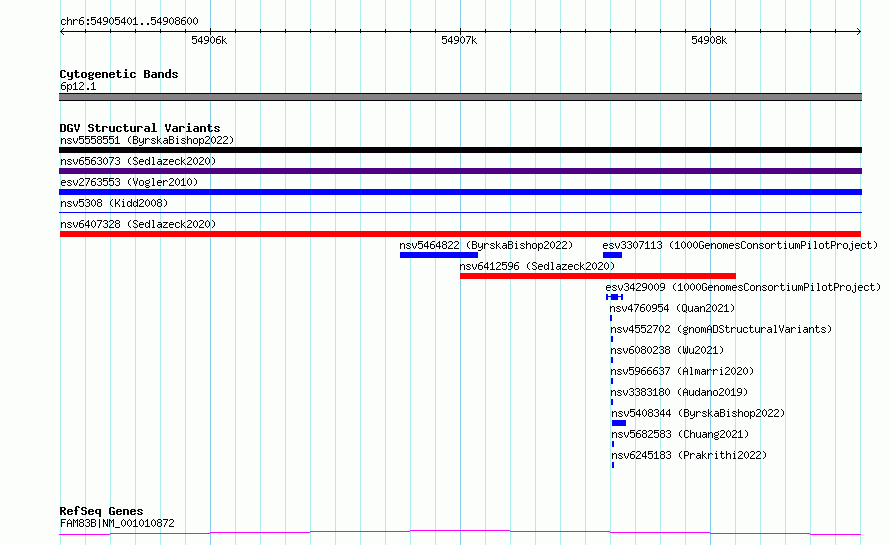
Task: Select the thick blue esv2763553 bar
Action: (460, 192)
